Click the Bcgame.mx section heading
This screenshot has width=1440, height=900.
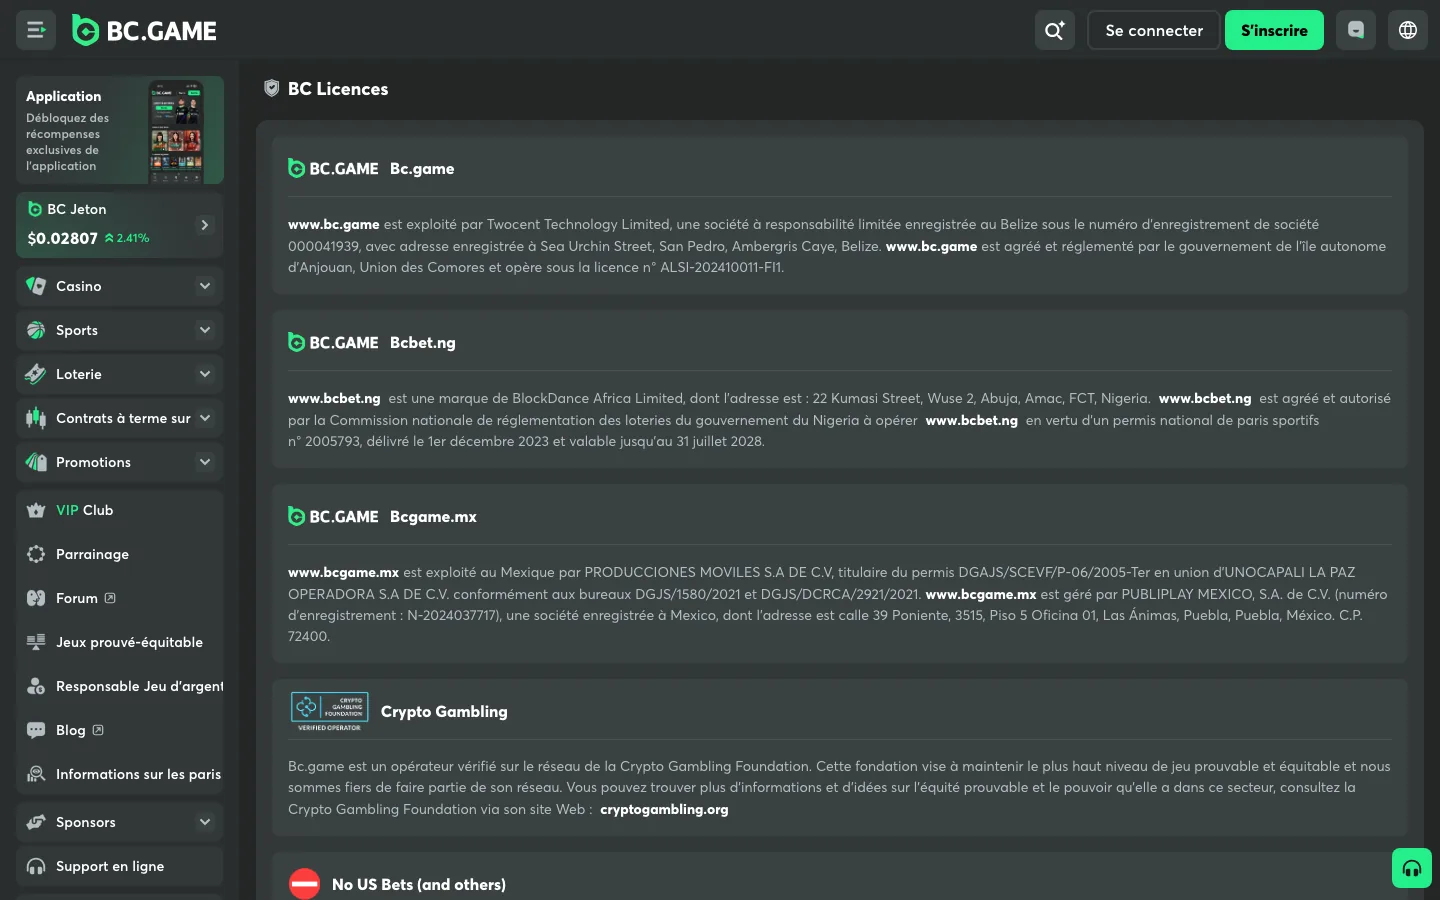(433, 516)
